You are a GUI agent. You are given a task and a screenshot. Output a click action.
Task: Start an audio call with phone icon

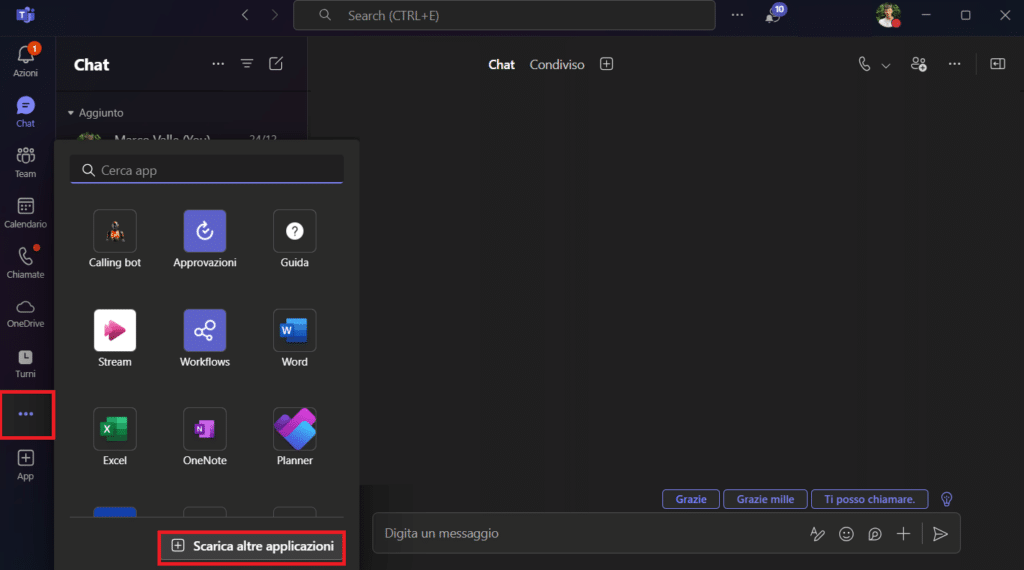click(x=864, y=64)
